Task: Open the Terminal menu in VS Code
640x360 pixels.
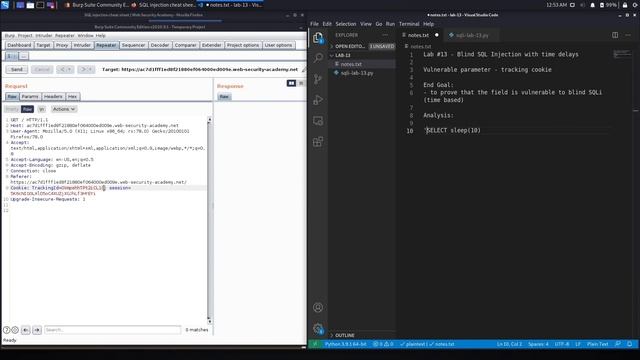Action: tap(409, 24)
